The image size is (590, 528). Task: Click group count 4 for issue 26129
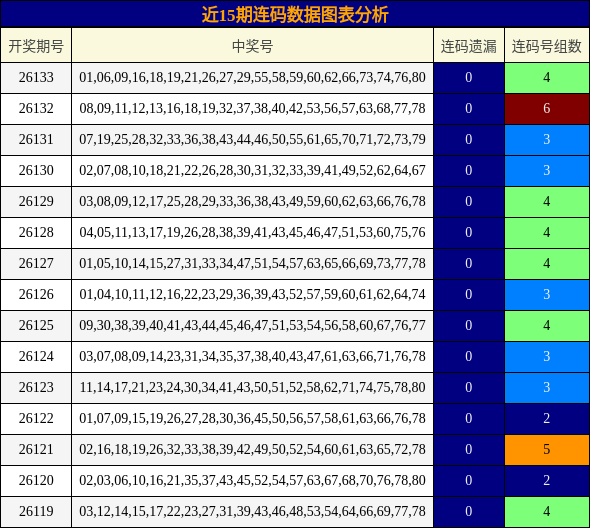(547, 201)
